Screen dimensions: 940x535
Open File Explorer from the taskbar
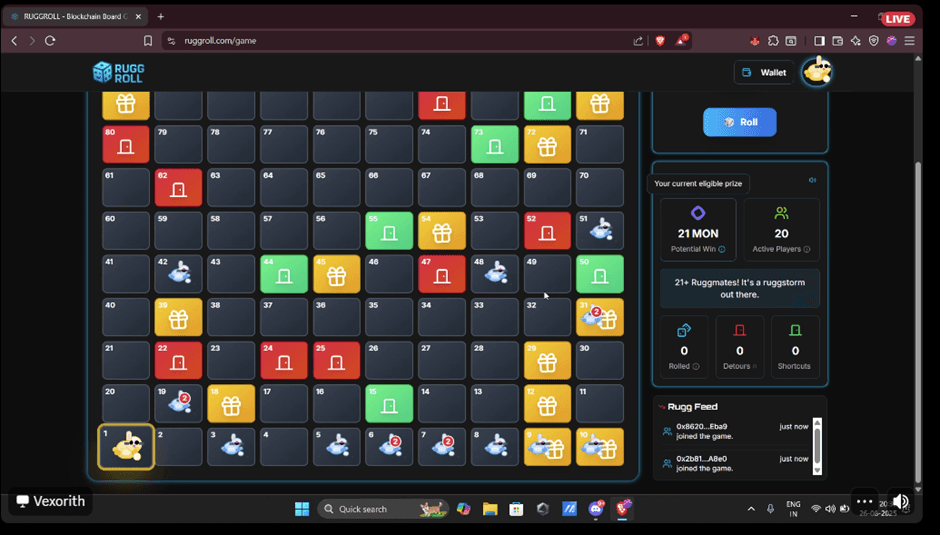pos(490,509)
